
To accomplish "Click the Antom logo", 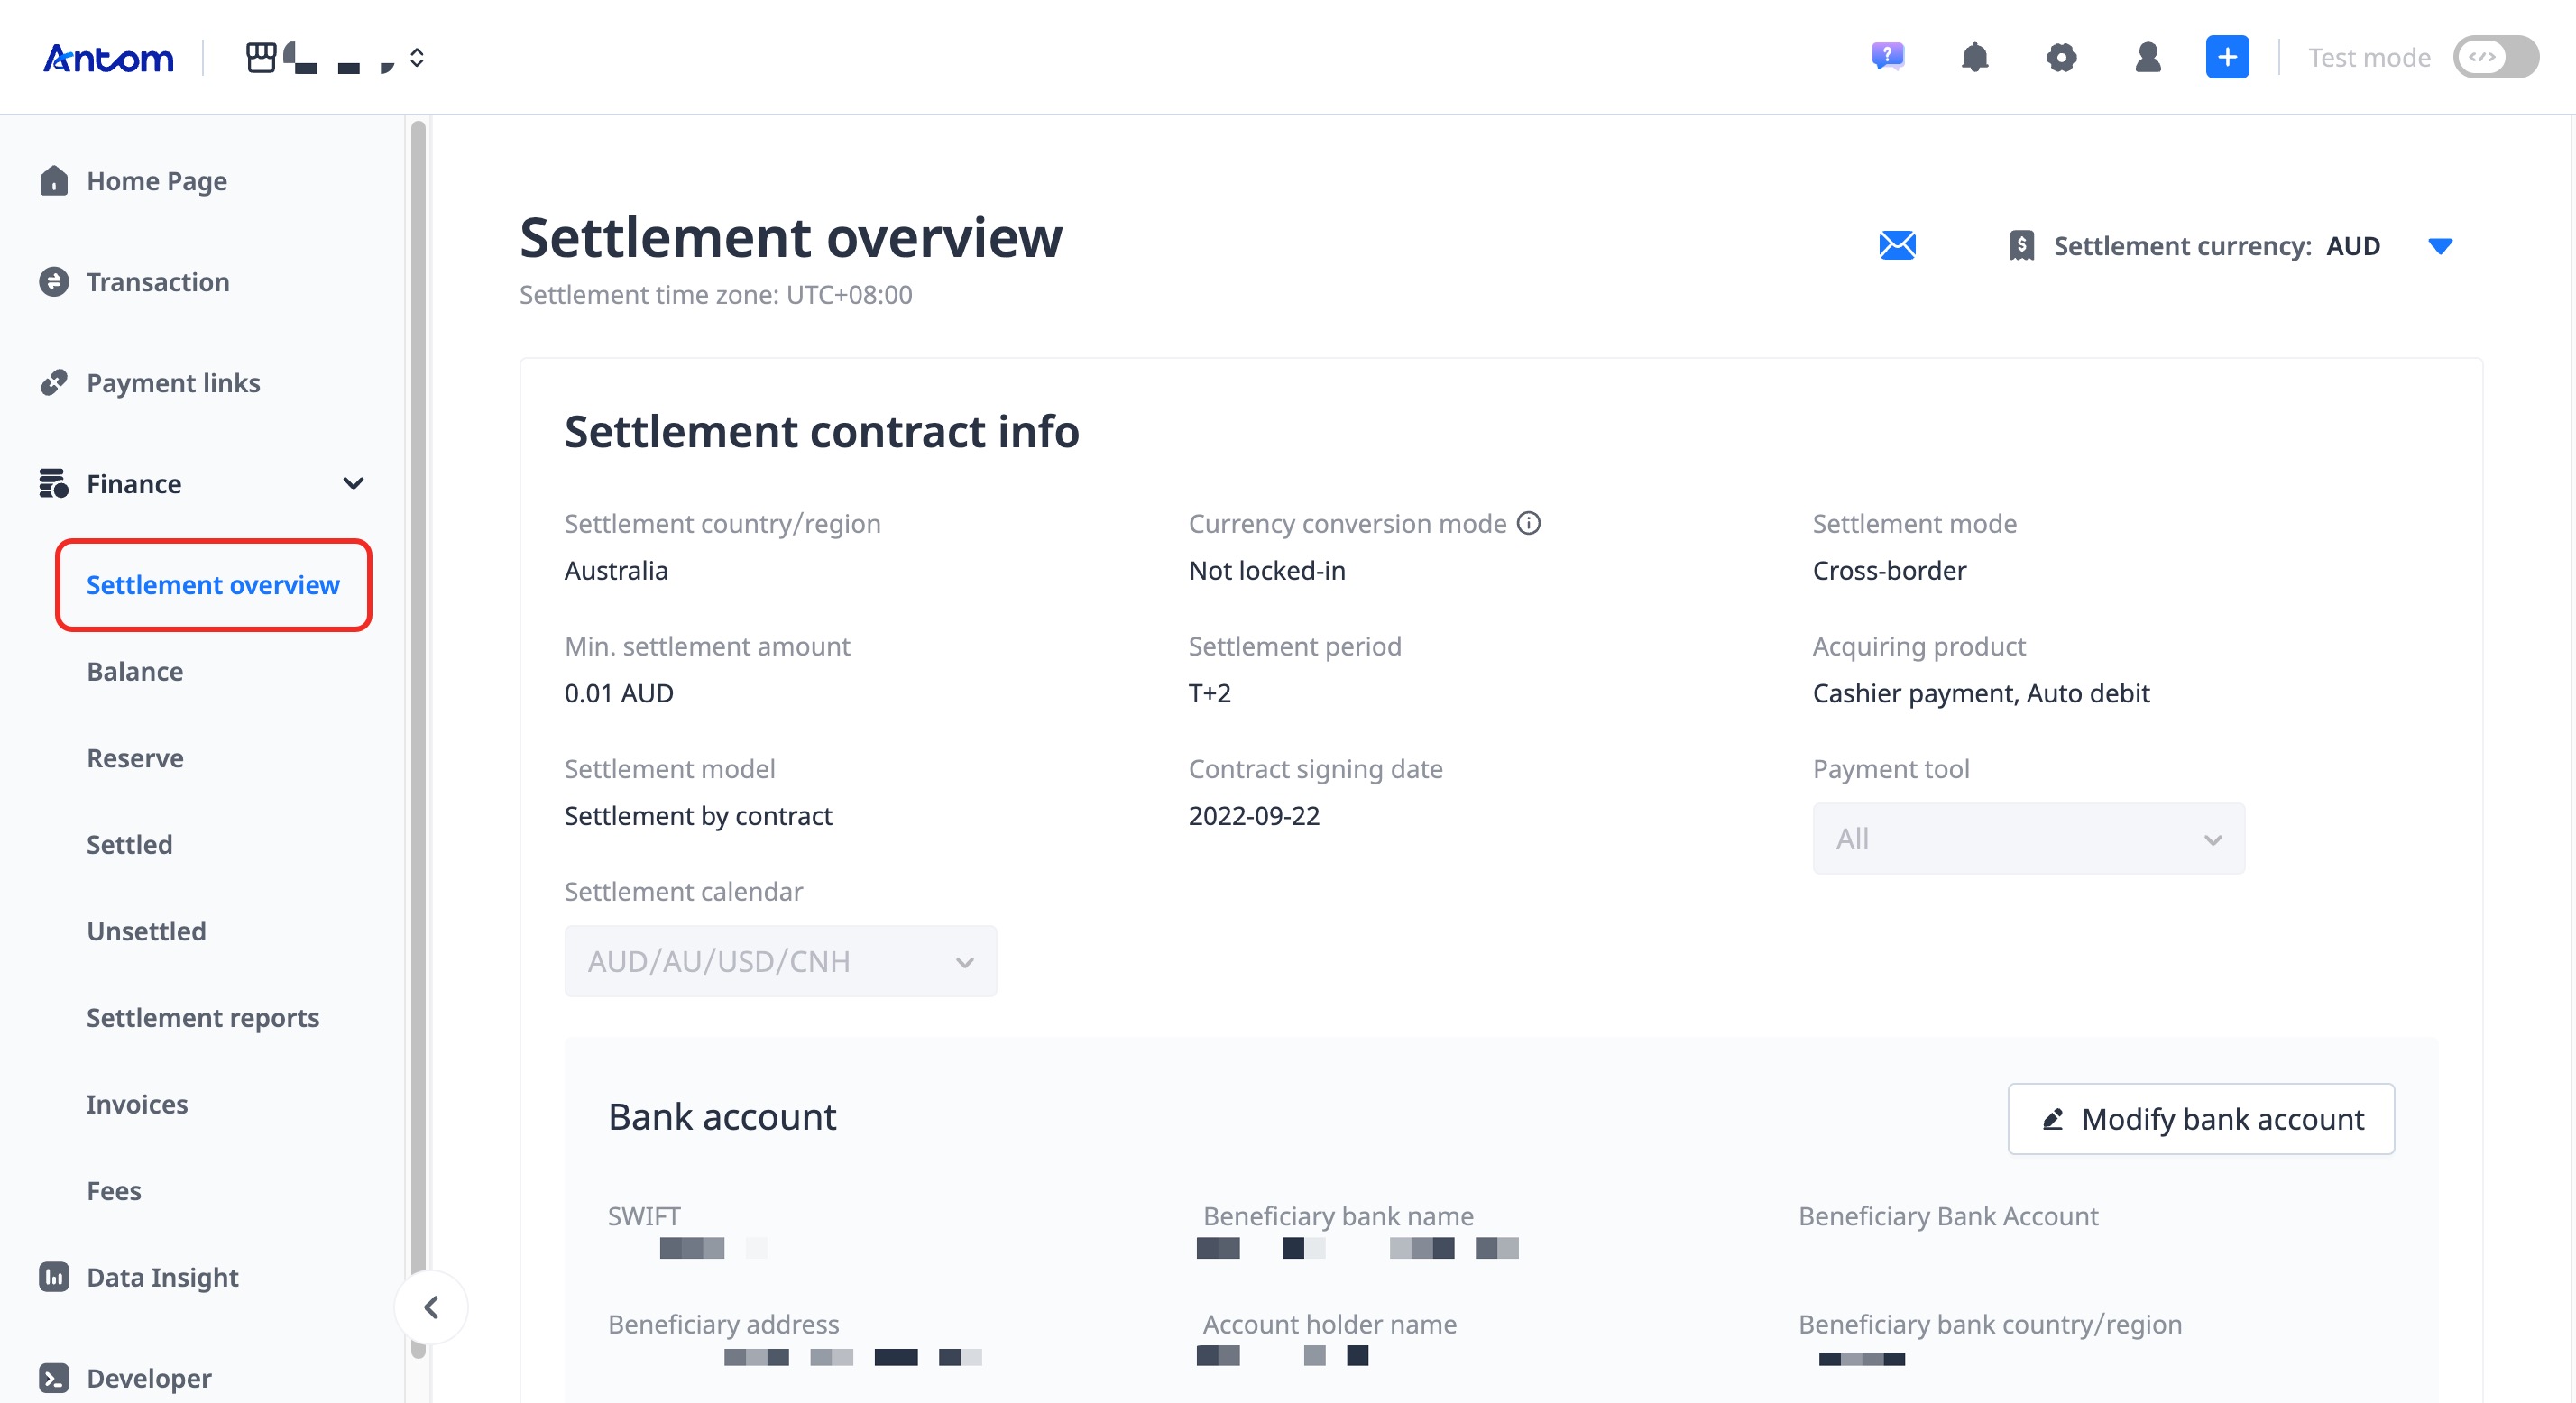I will point(108,58).
